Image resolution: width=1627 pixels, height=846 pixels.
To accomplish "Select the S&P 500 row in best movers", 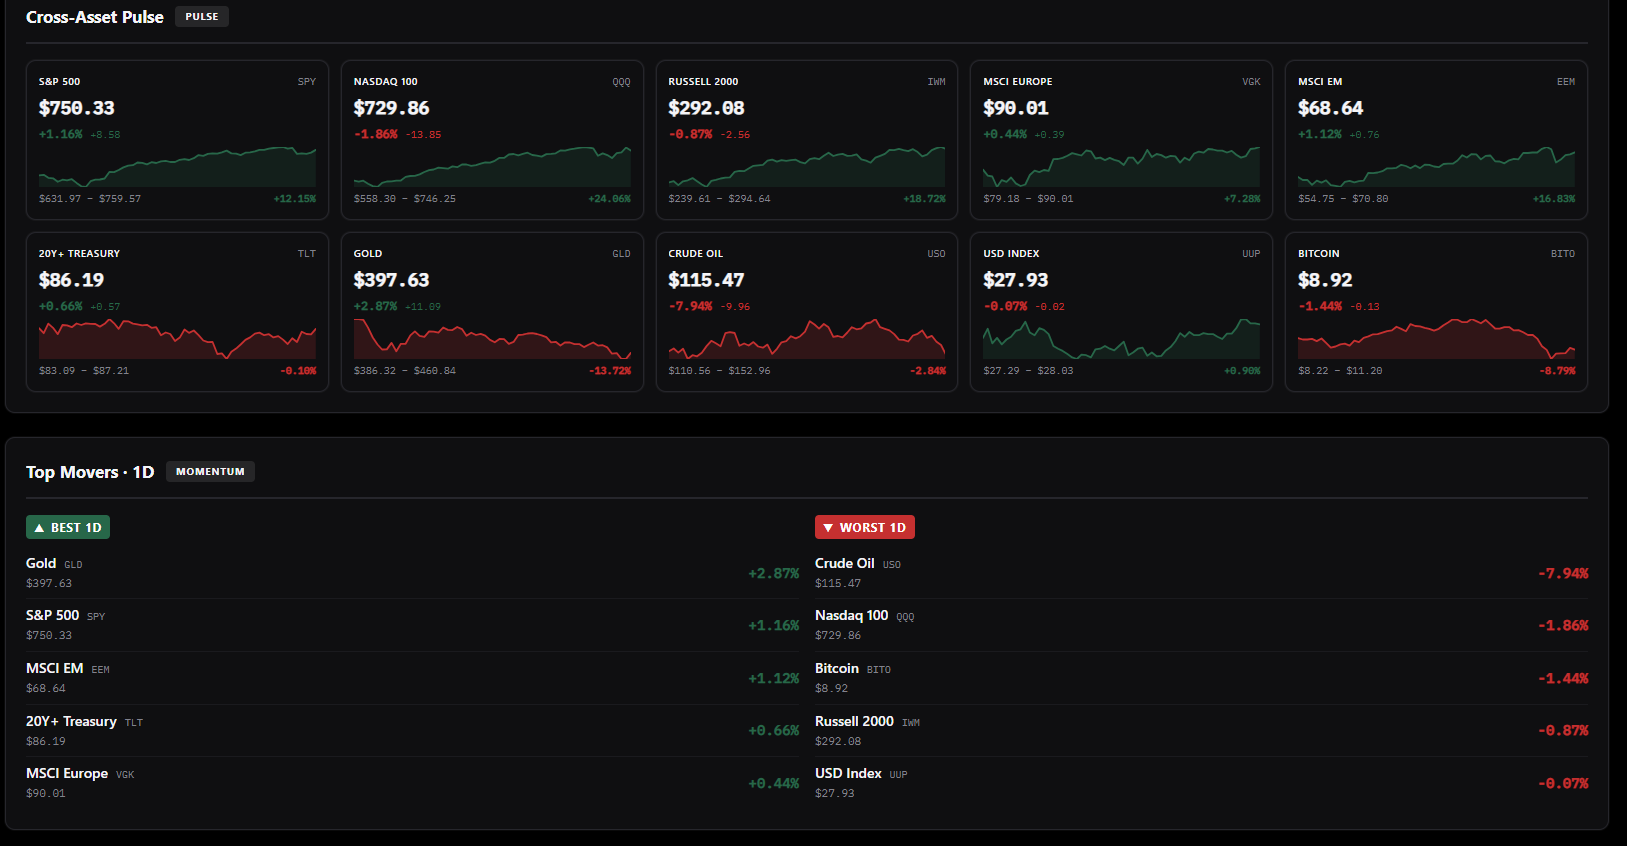I will pos(413,625).
